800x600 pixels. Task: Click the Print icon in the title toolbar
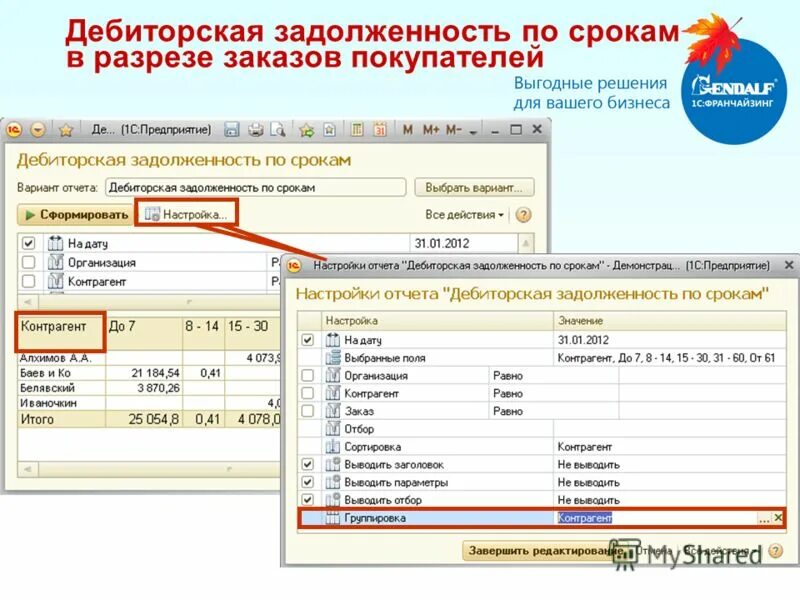click(255, 130)
